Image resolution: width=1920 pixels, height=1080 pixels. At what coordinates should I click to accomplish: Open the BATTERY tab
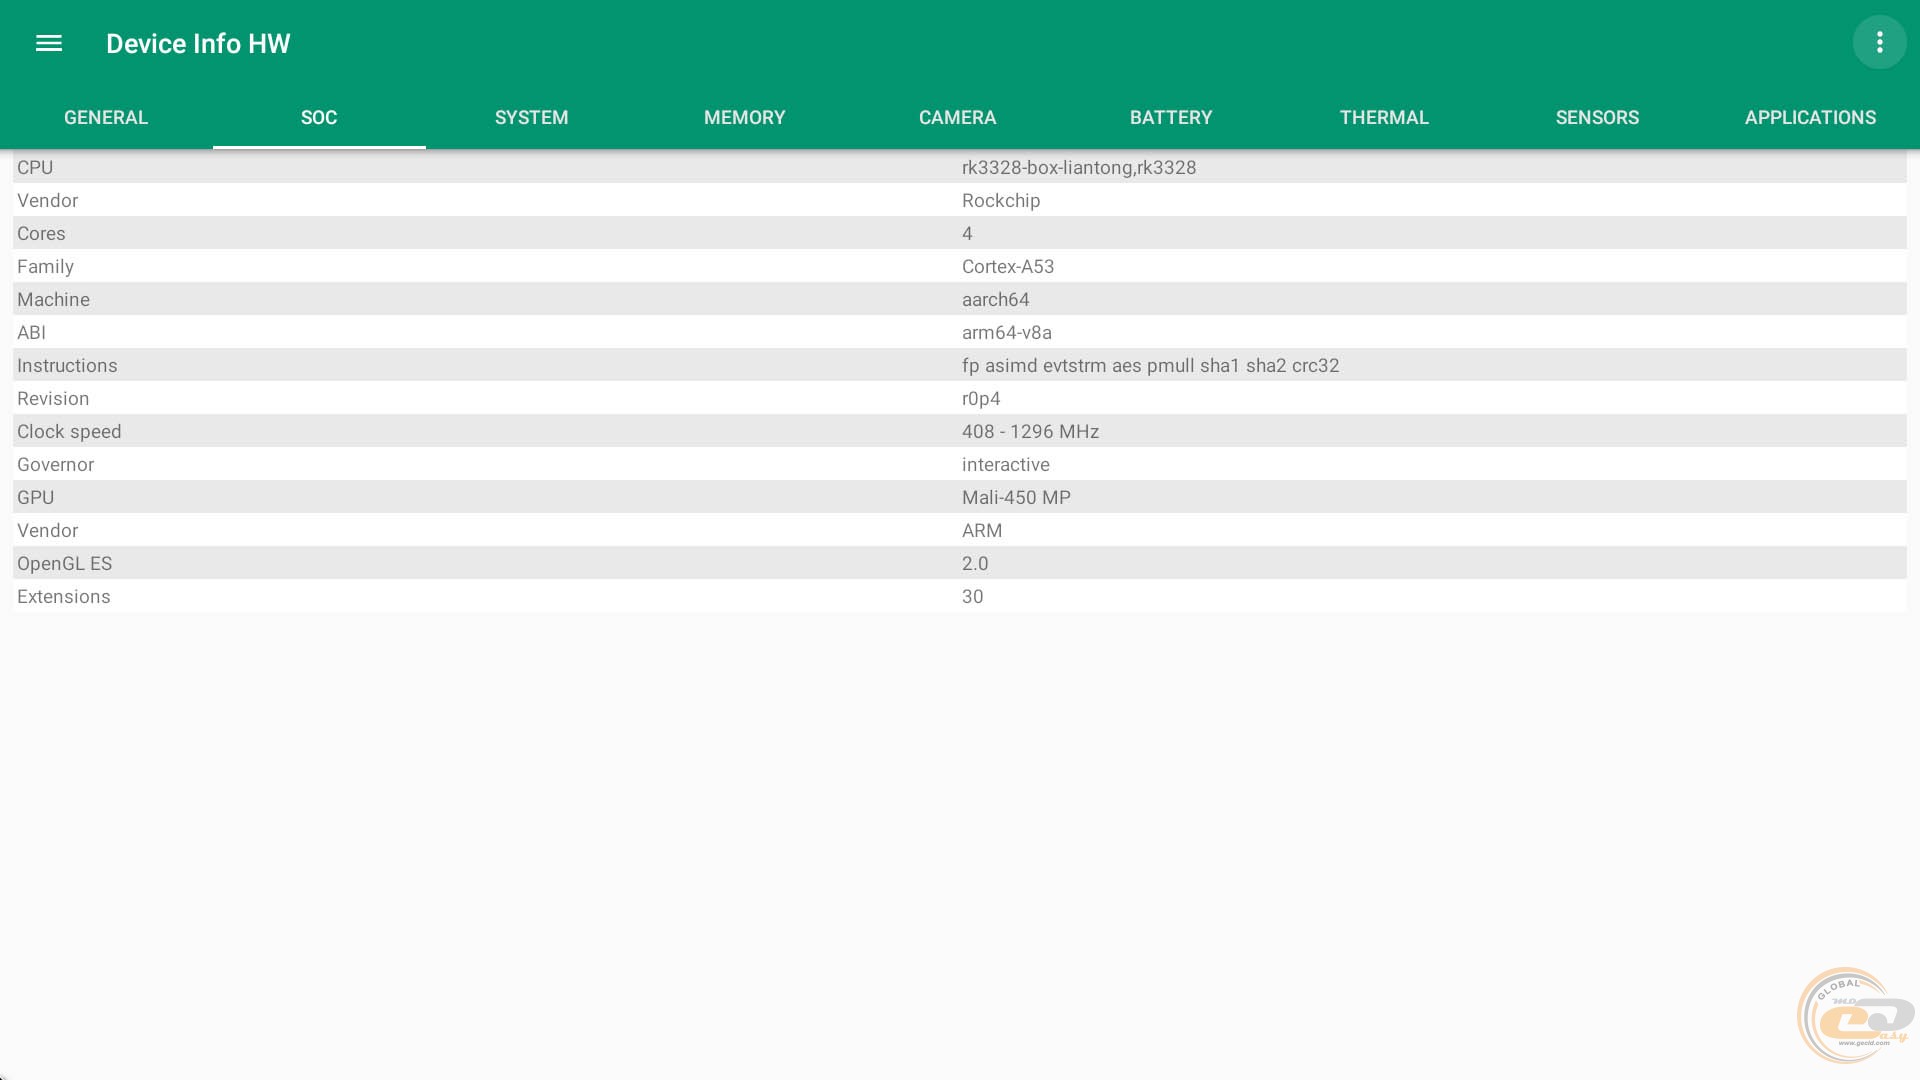click(x=1170, y=118)
